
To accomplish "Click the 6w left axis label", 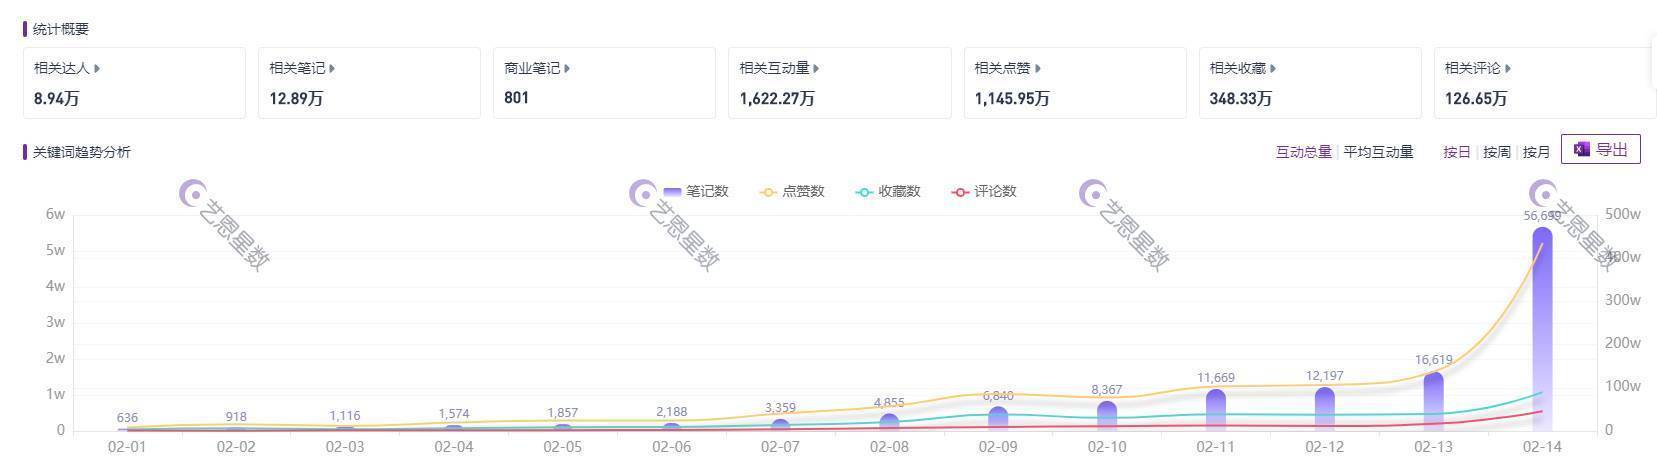I will (x=55, y=214).
